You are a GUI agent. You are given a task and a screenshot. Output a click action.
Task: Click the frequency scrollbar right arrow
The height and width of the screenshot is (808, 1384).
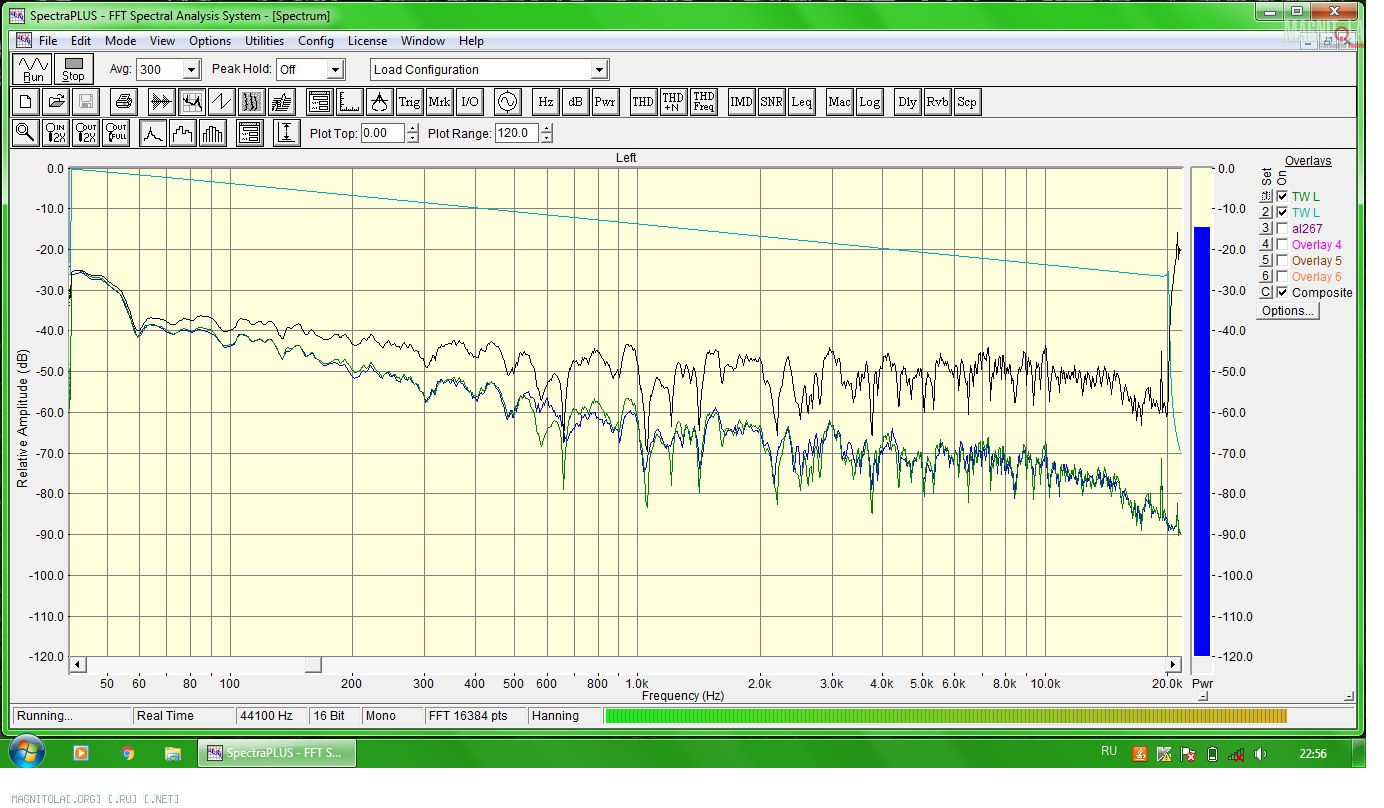click(1174, 665)
